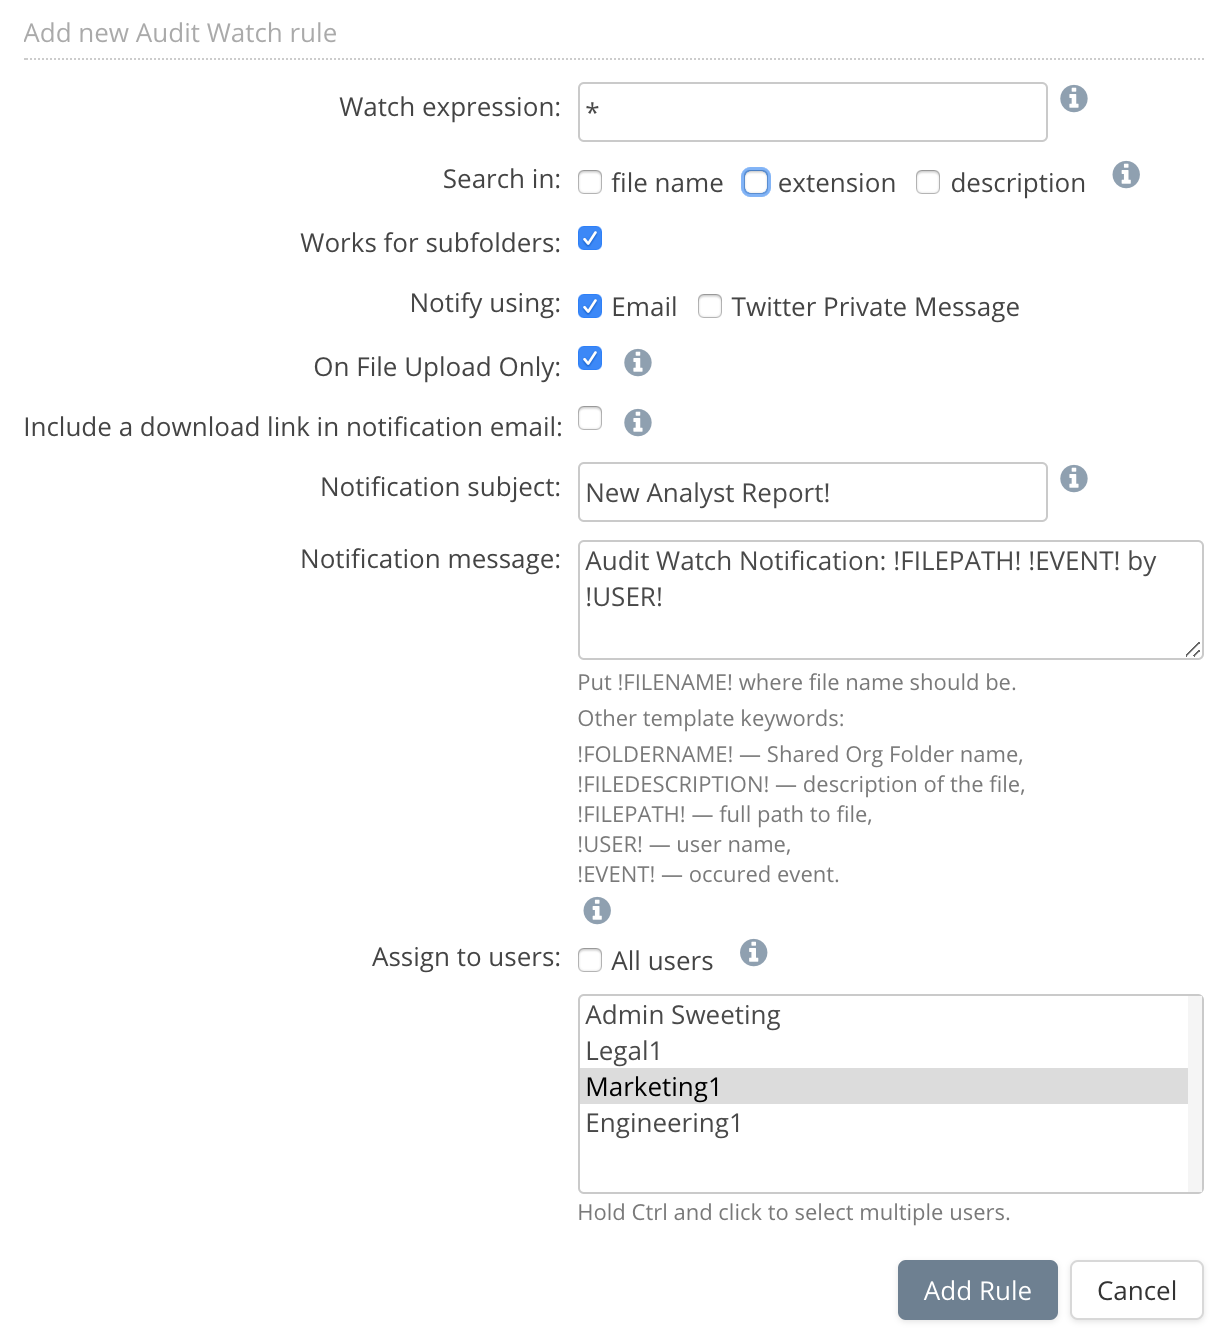Click info icon beside Watch expression field
1230x1336 pixels.
[x=1074, y=99]
